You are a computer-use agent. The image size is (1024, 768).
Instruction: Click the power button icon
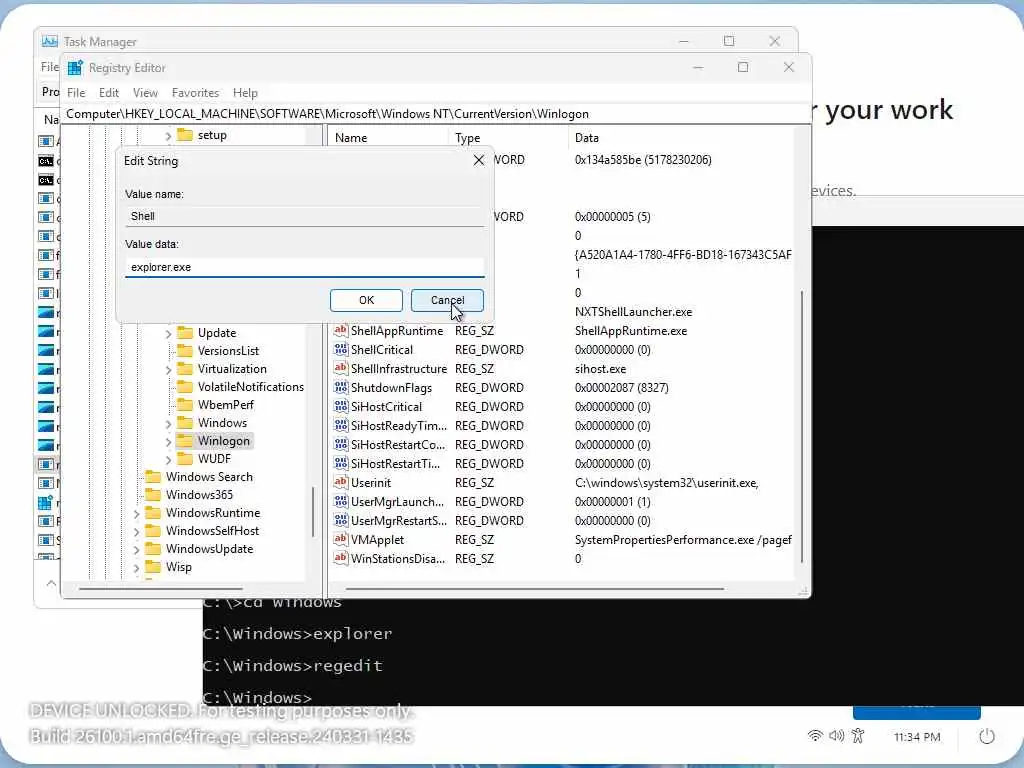pyautogui.click(x=987, y=737)
